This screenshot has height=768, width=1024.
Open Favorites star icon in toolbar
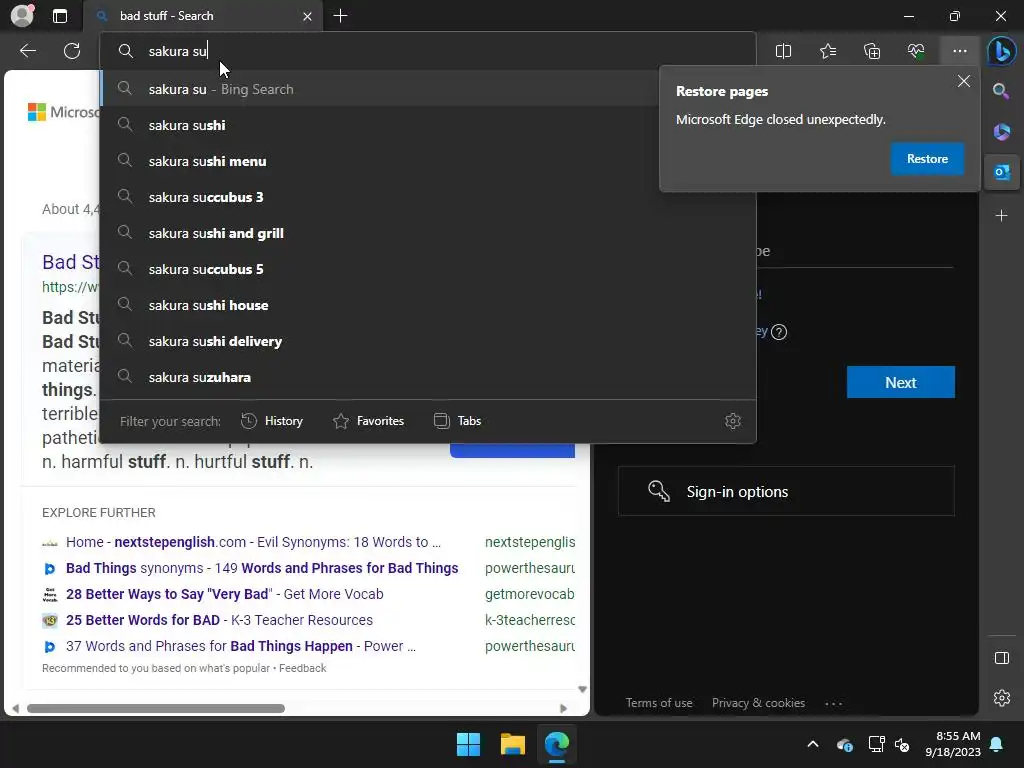(827, 51)
